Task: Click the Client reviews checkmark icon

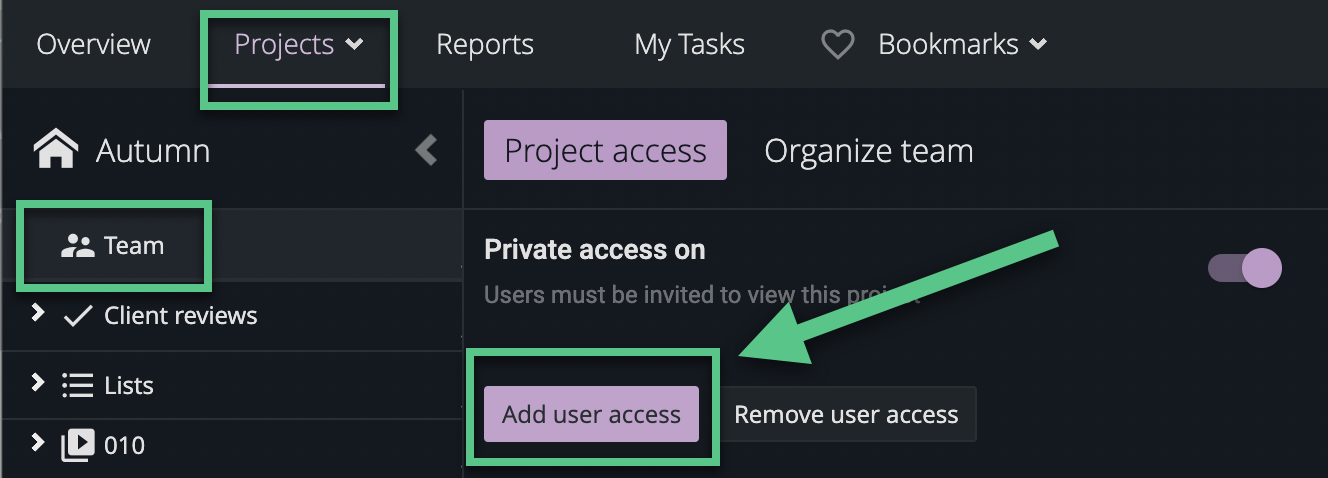Action: [x=77, y=317]
